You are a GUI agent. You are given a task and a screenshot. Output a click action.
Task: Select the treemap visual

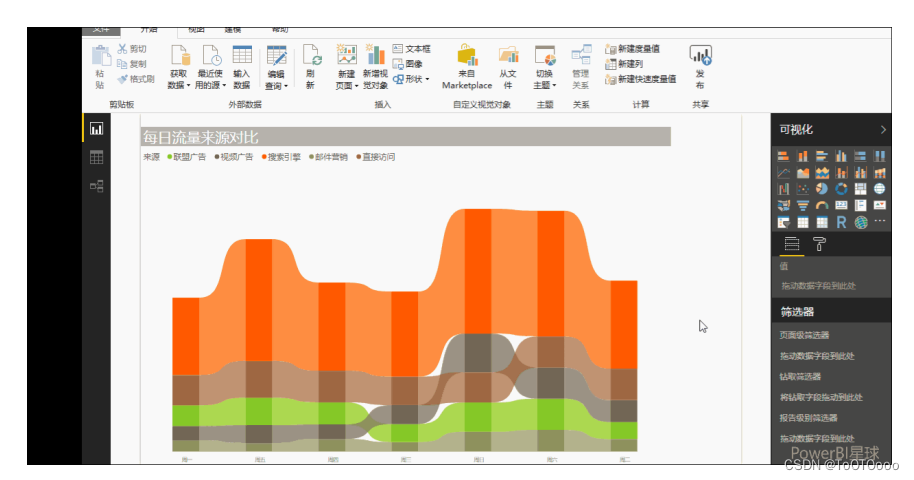tap(860, 189)
